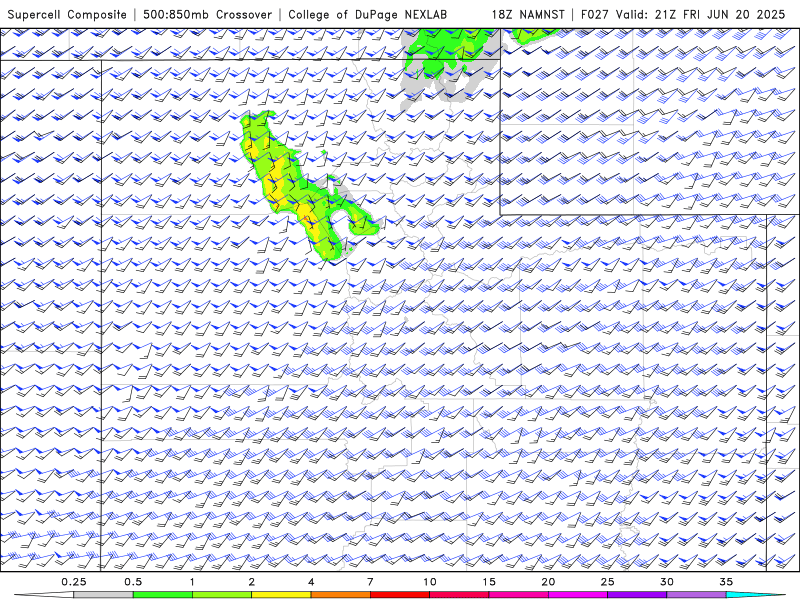Click the '7' legend value
The width and height of the screenshot is (800, 600).
coord(370,582)
